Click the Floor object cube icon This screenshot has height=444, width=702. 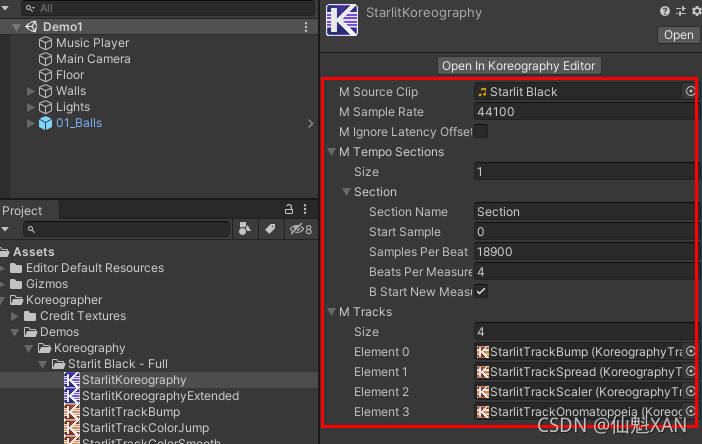45,75
